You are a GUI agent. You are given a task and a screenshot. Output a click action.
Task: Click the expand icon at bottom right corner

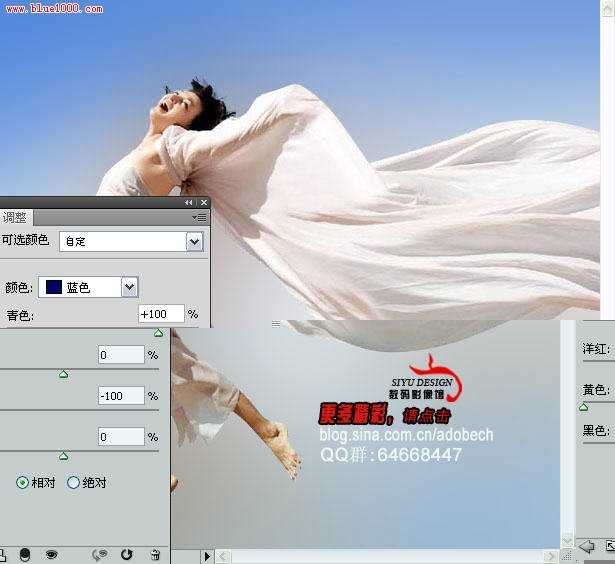click(610, 546)
